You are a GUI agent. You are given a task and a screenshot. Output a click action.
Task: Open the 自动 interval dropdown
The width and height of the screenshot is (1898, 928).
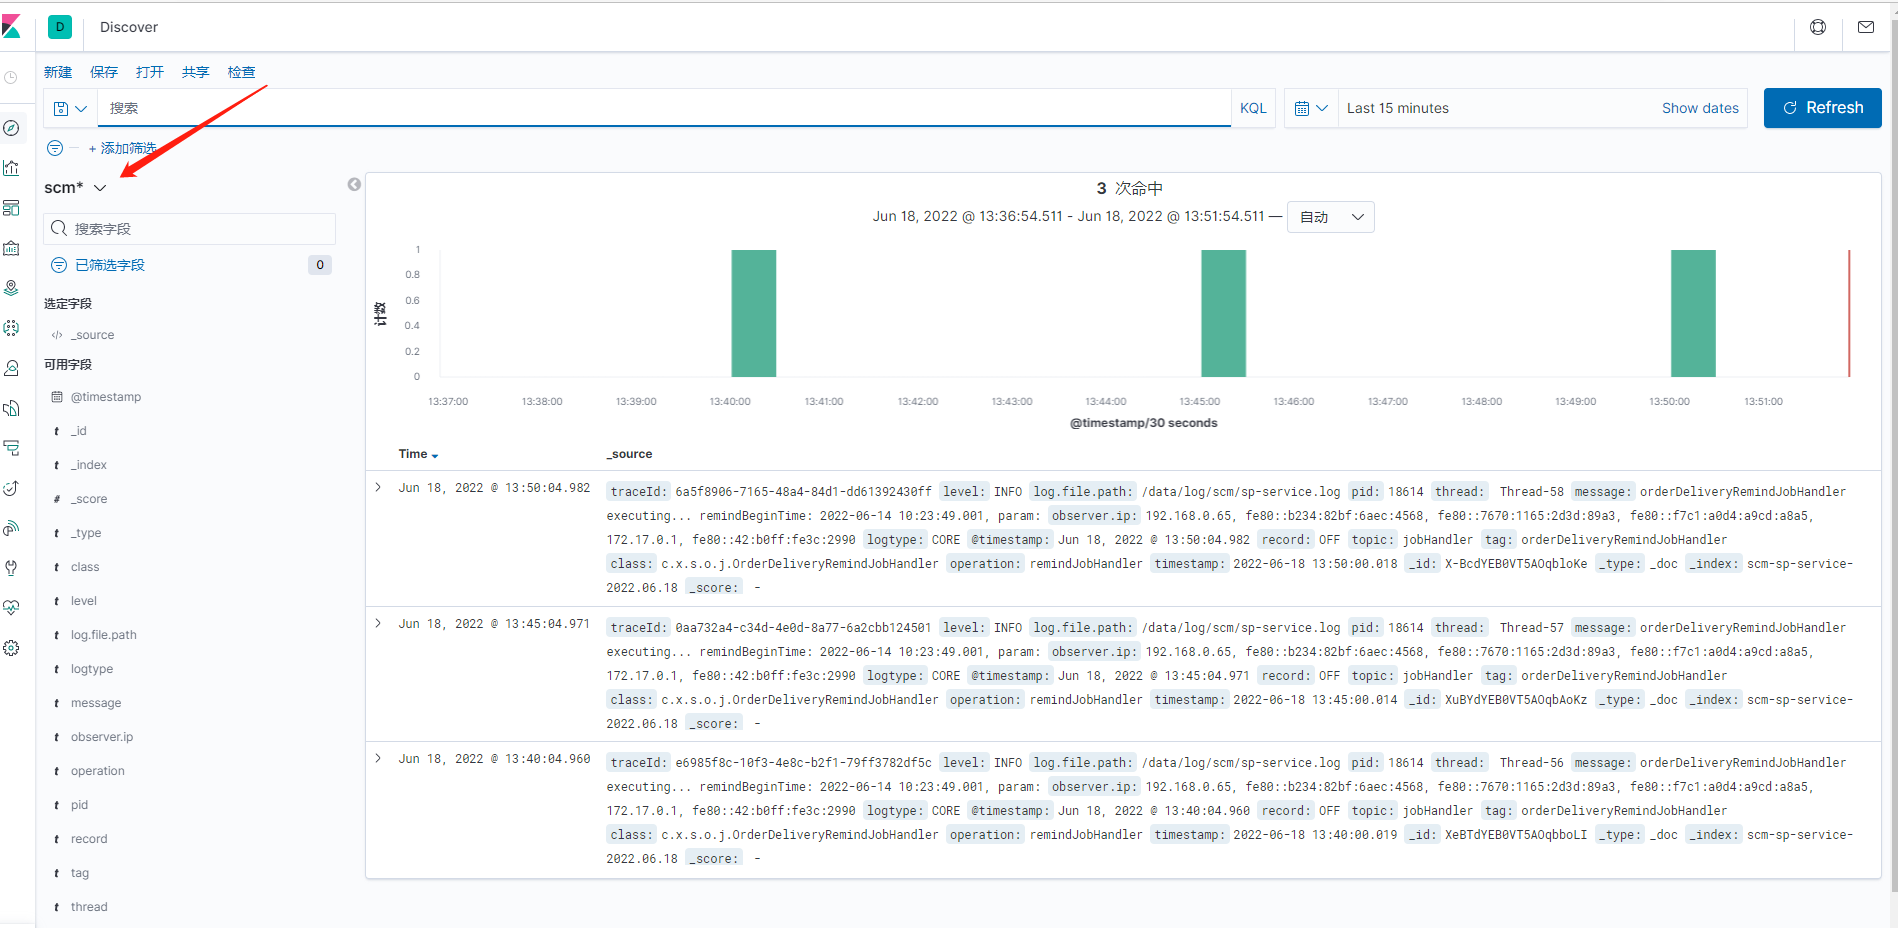1330,217
